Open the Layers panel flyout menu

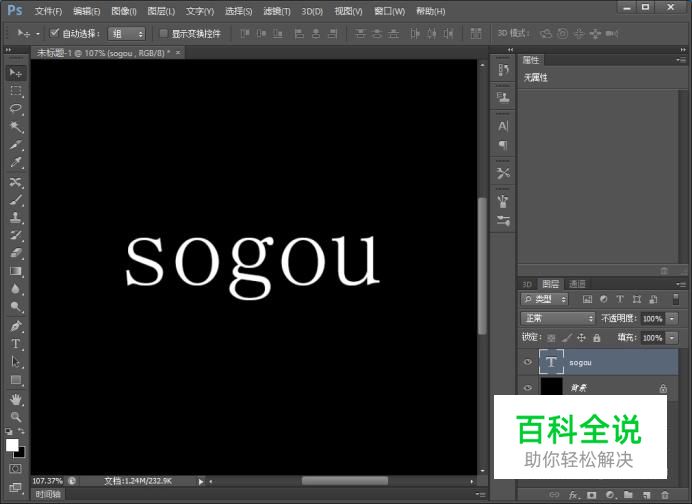pos(681,284)
